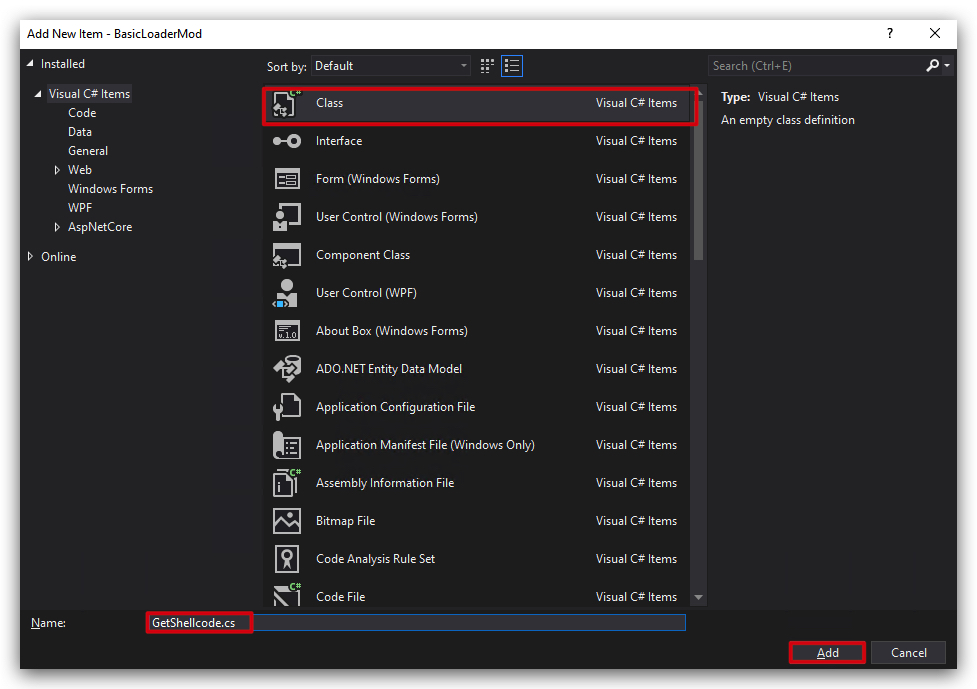This screenshot has width=977, height=689.
Task: Select the WPF category
Action: click(x=80, y=208)
